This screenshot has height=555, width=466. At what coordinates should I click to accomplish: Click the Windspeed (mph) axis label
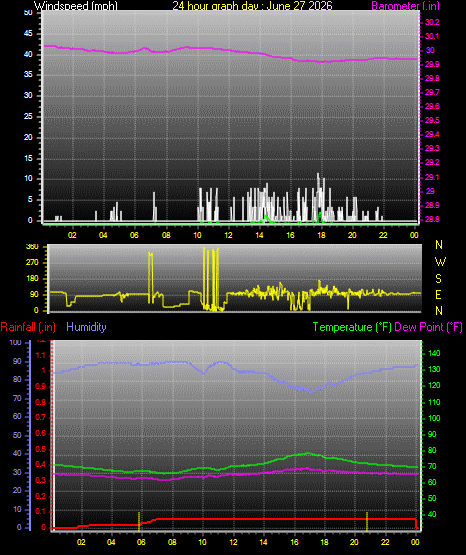tap(76, 6)
